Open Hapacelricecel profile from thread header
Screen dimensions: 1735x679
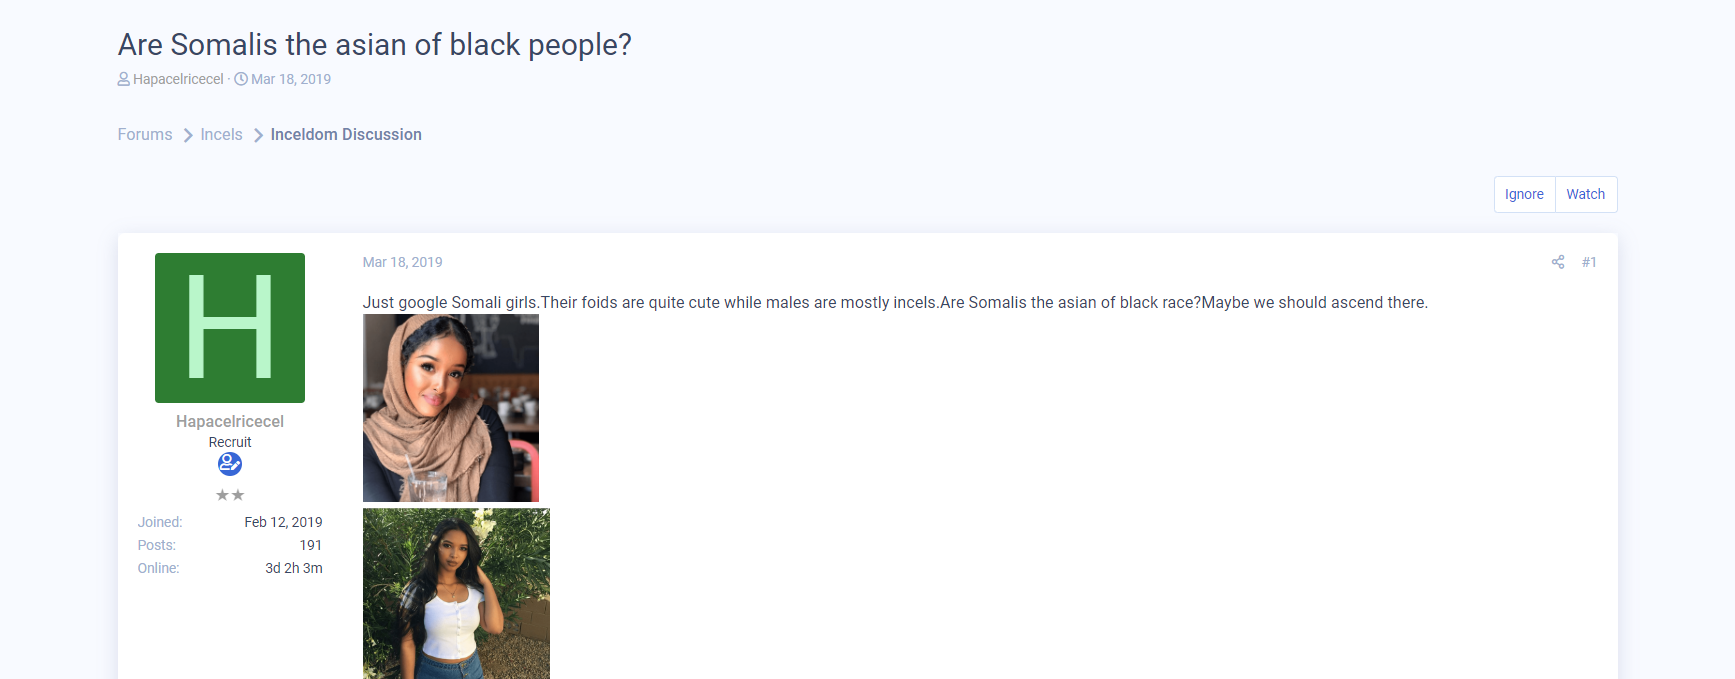click(178, 79)
